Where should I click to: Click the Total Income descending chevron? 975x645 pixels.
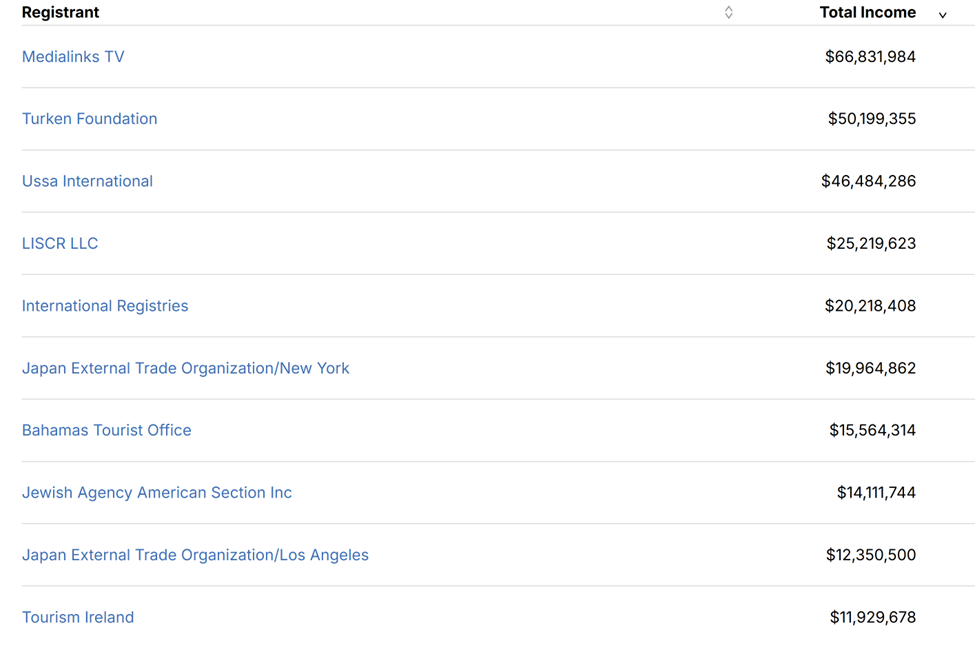click(942, 14)
